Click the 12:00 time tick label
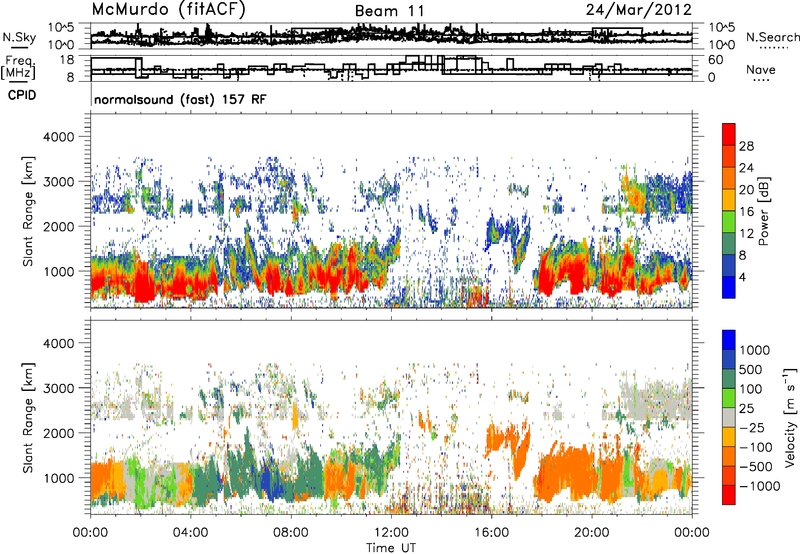 click(x=391, y=533)
